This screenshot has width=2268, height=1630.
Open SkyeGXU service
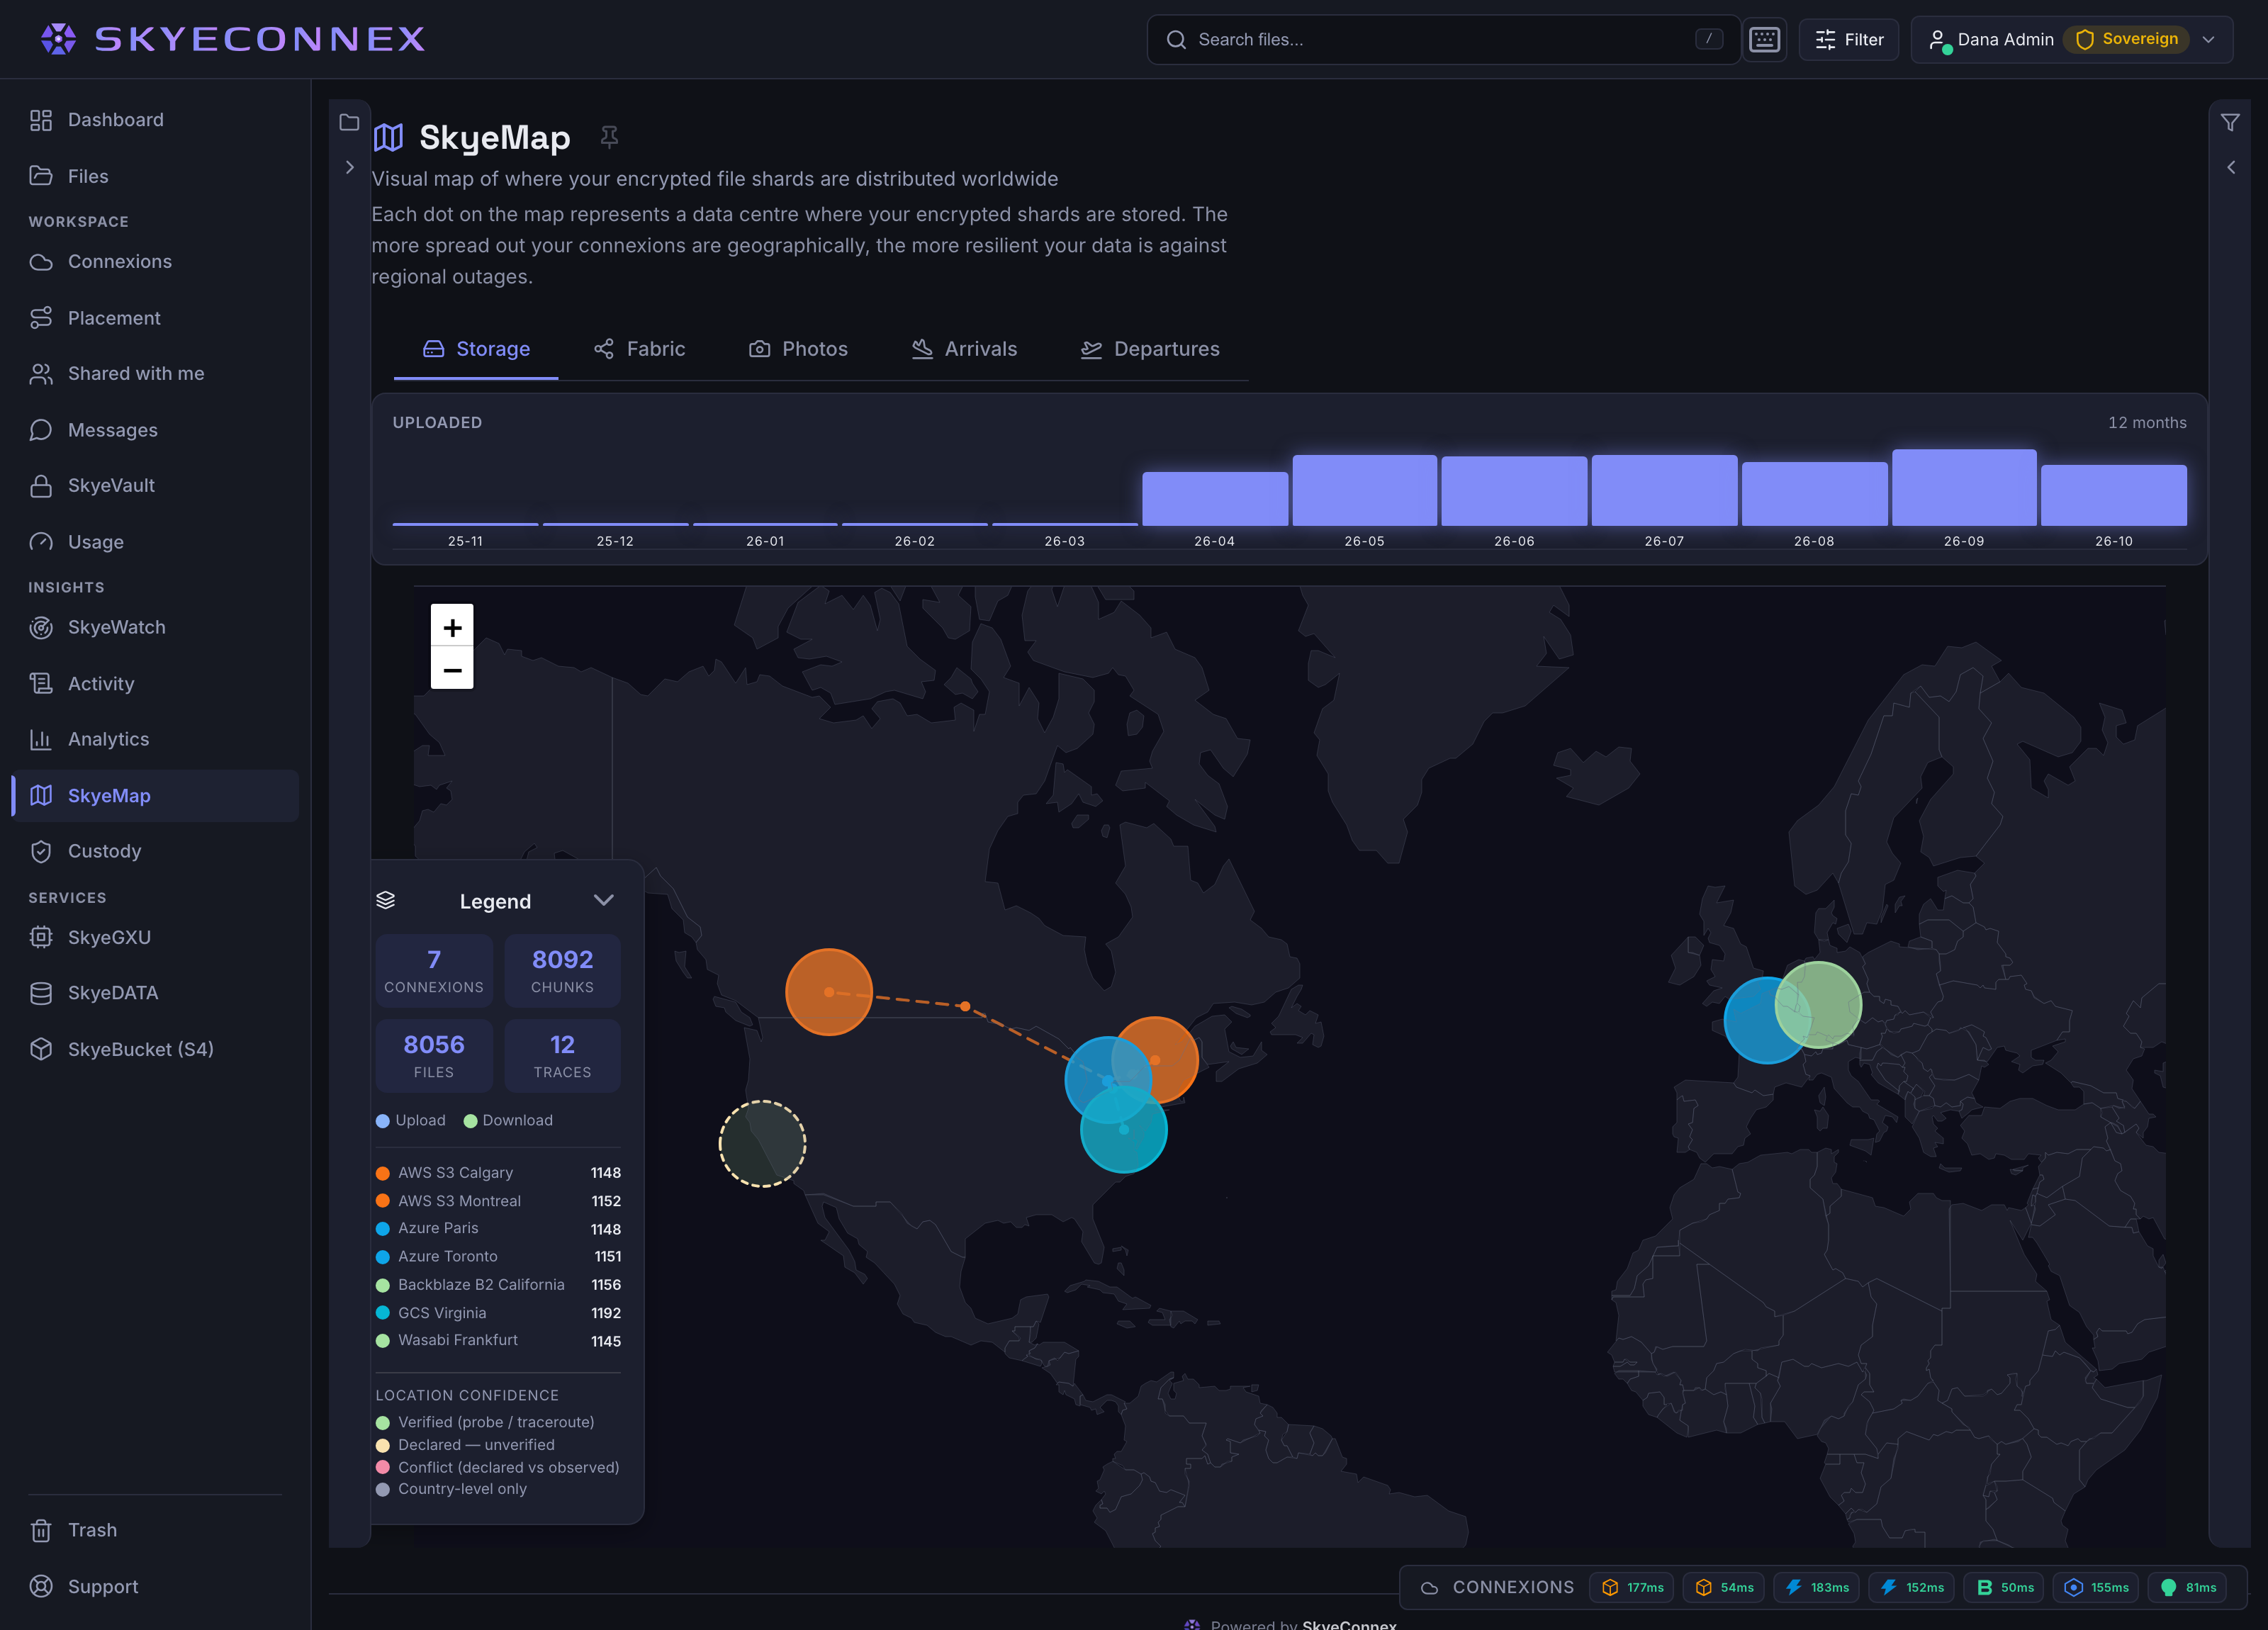coord(155,938)
